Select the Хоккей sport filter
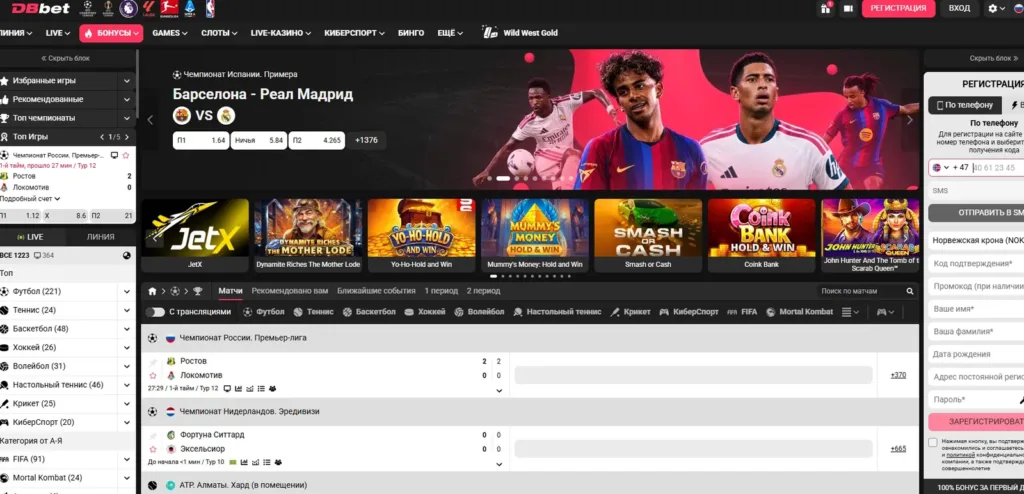1024x494 pixels. click(x=425, y=312)
